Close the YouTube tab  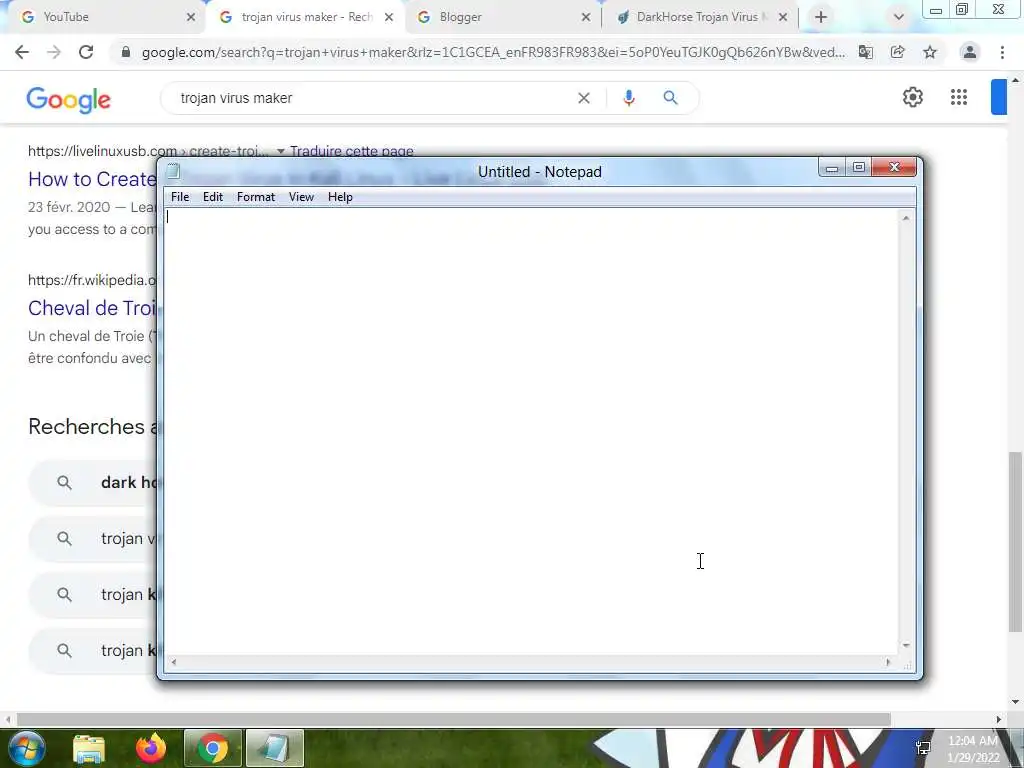point(191,18)
